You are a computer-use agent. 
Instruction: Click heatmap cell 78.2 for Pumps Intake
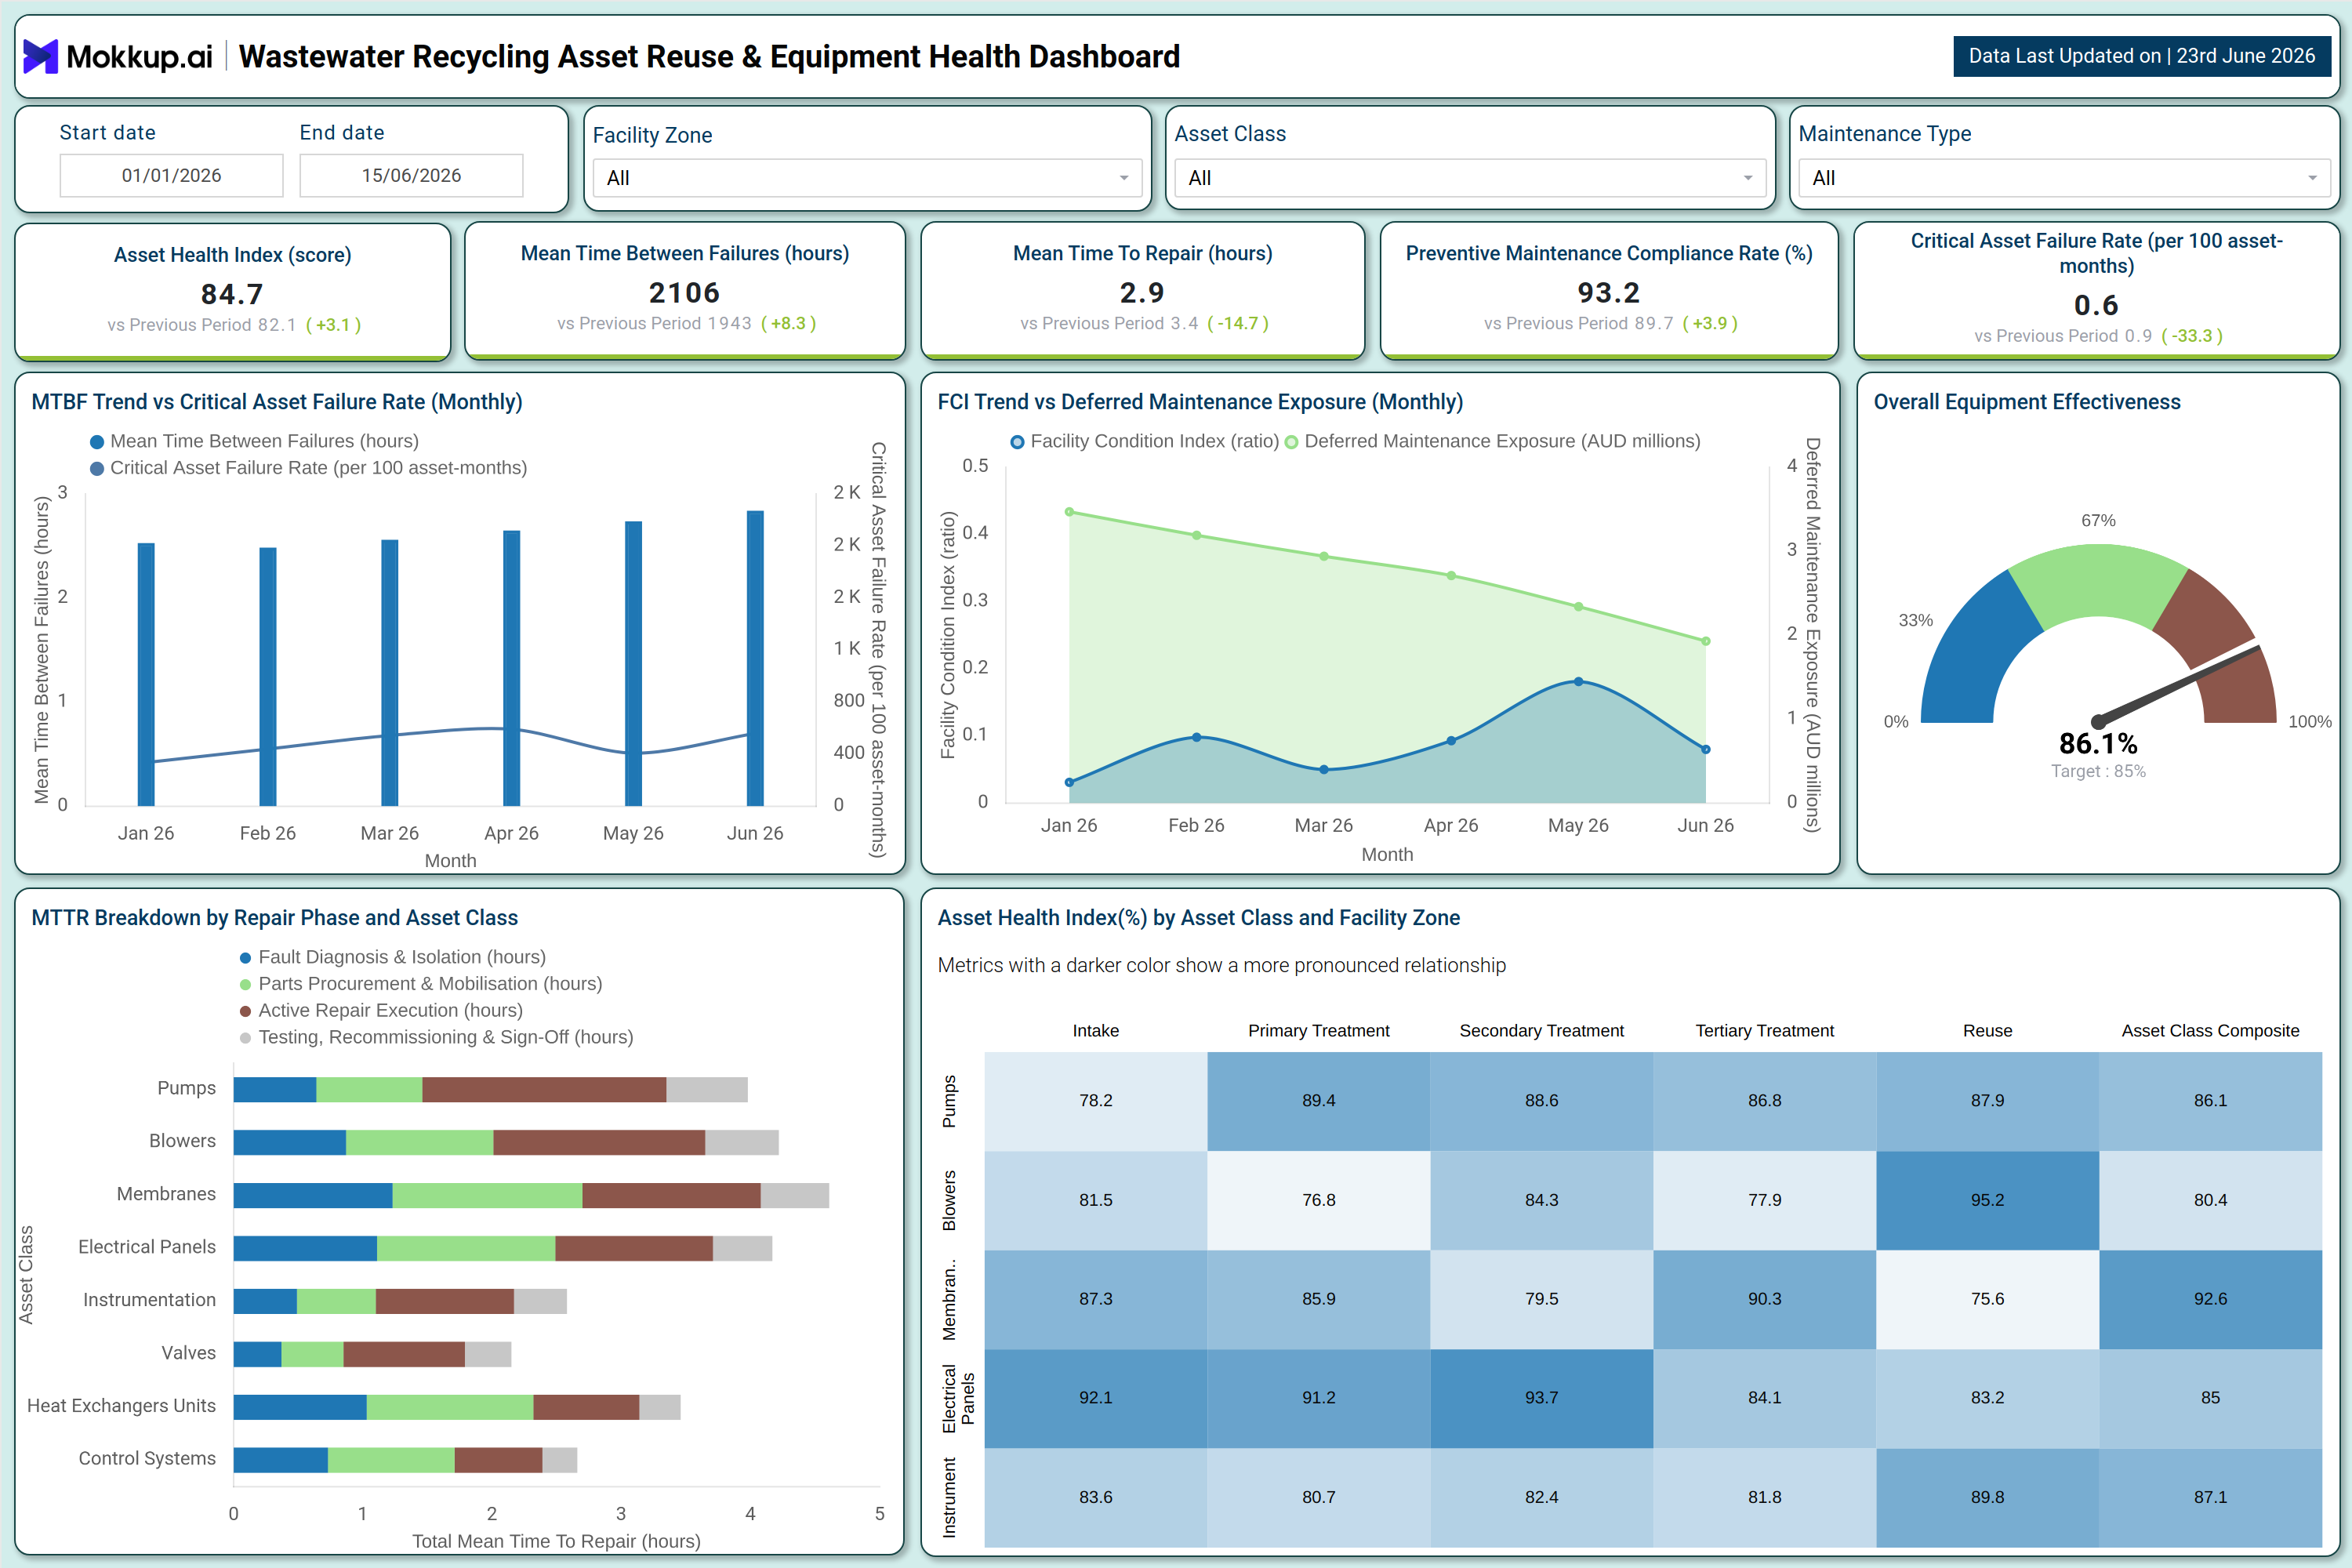[1096, 1101]
